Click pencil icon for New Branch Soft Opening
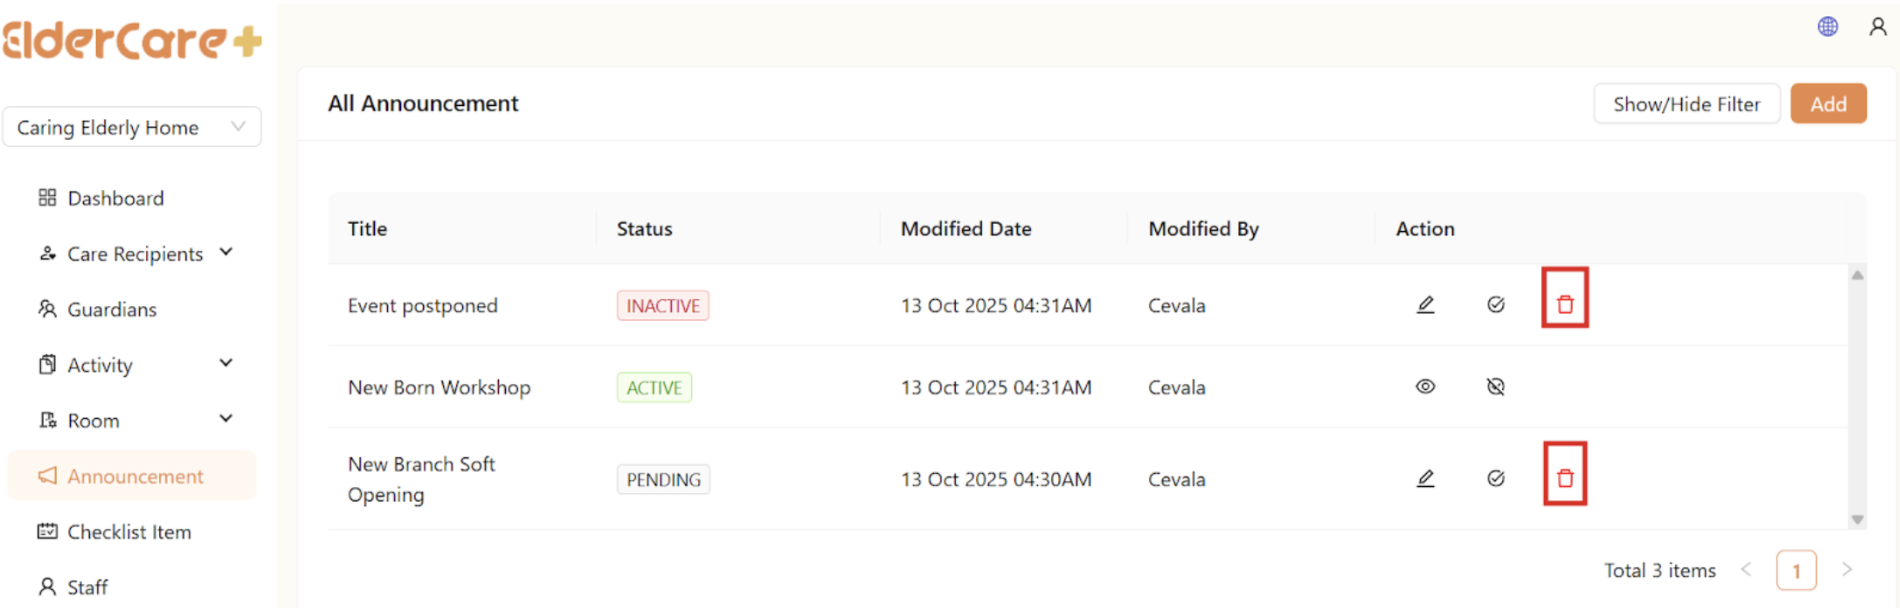 tap(1425, 479)
